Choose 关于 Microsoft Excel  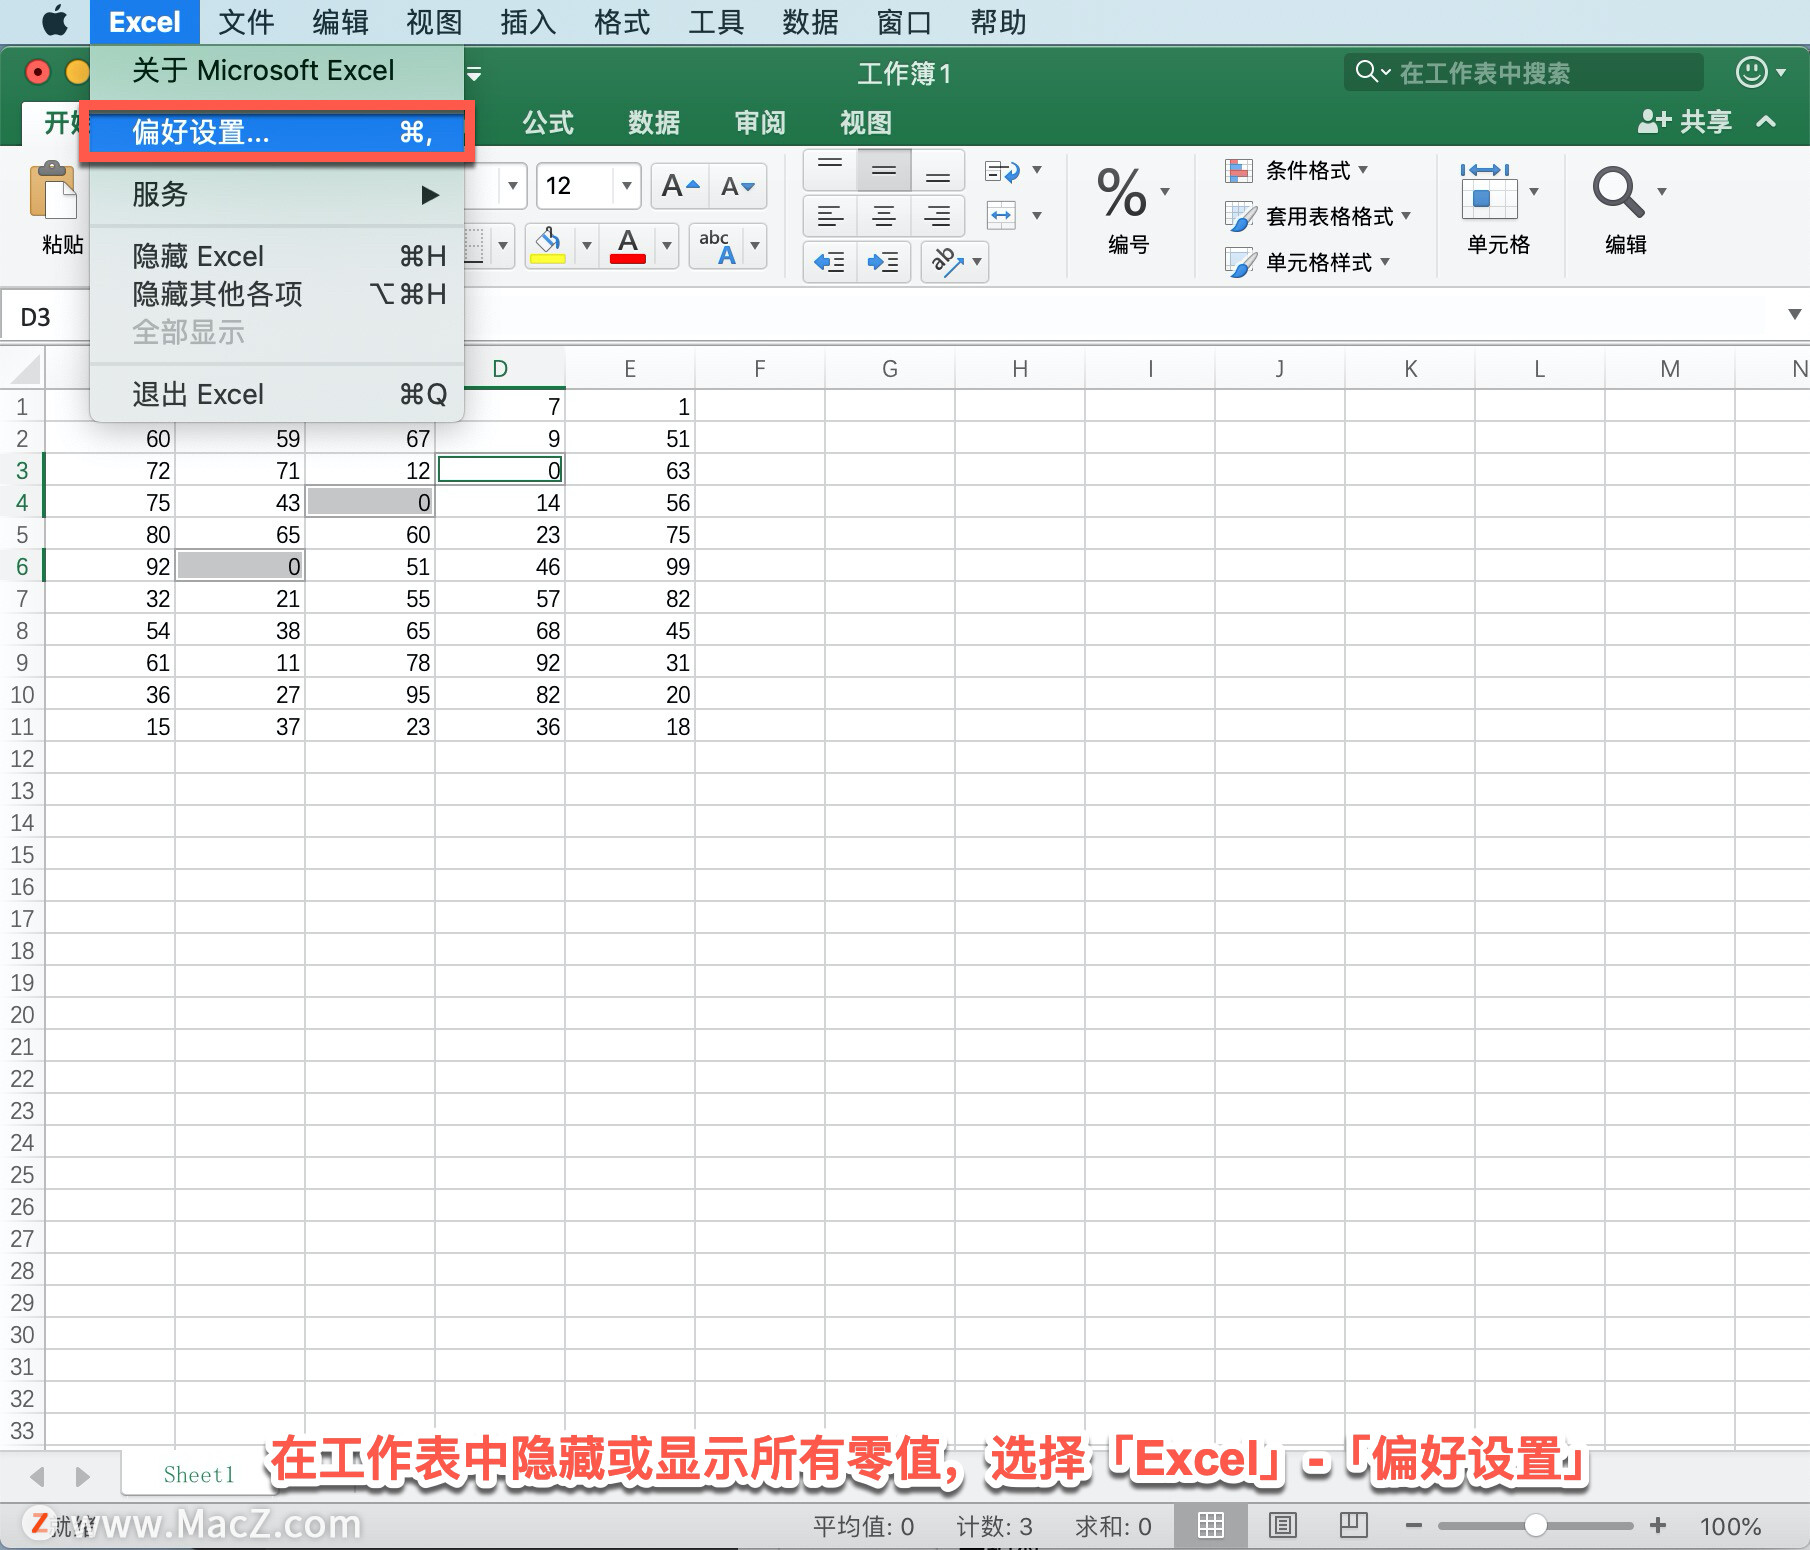277,71
